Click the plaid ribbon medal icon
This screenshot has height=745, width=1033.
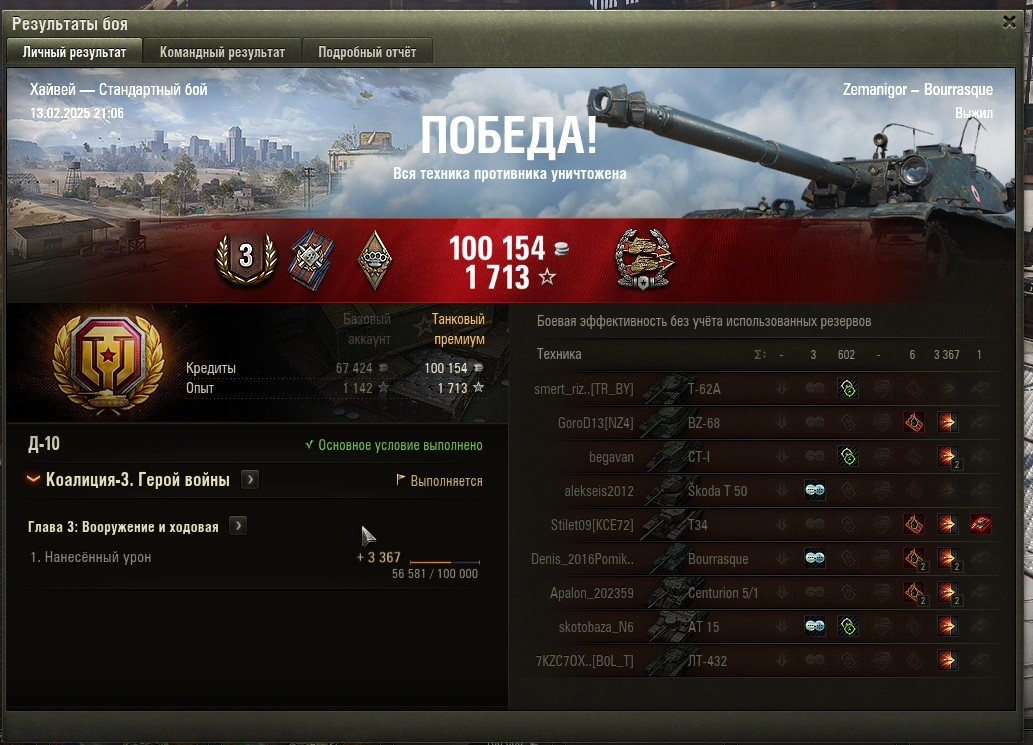(311, 260)
